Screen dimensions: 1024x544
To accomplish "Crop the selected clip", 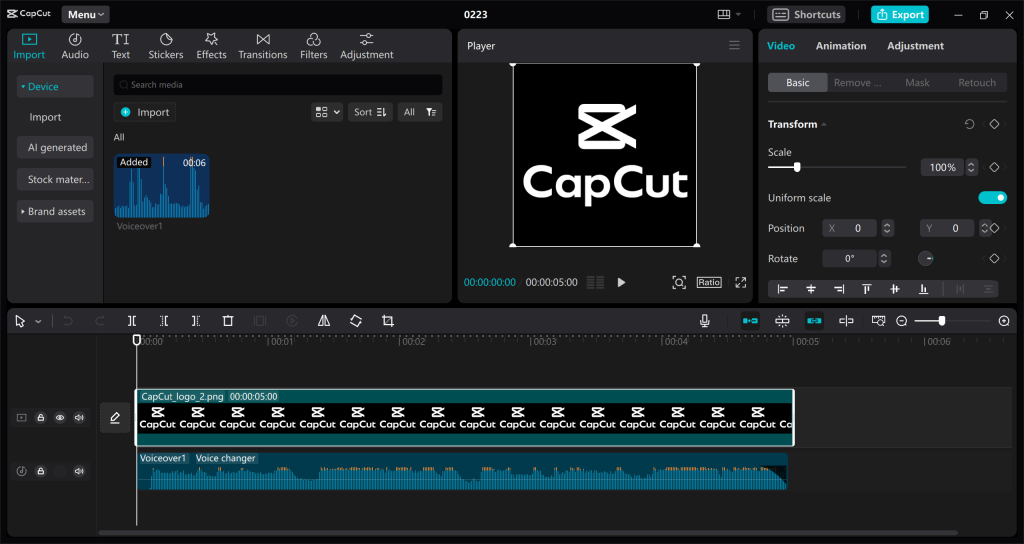I will tap(388, 321).
